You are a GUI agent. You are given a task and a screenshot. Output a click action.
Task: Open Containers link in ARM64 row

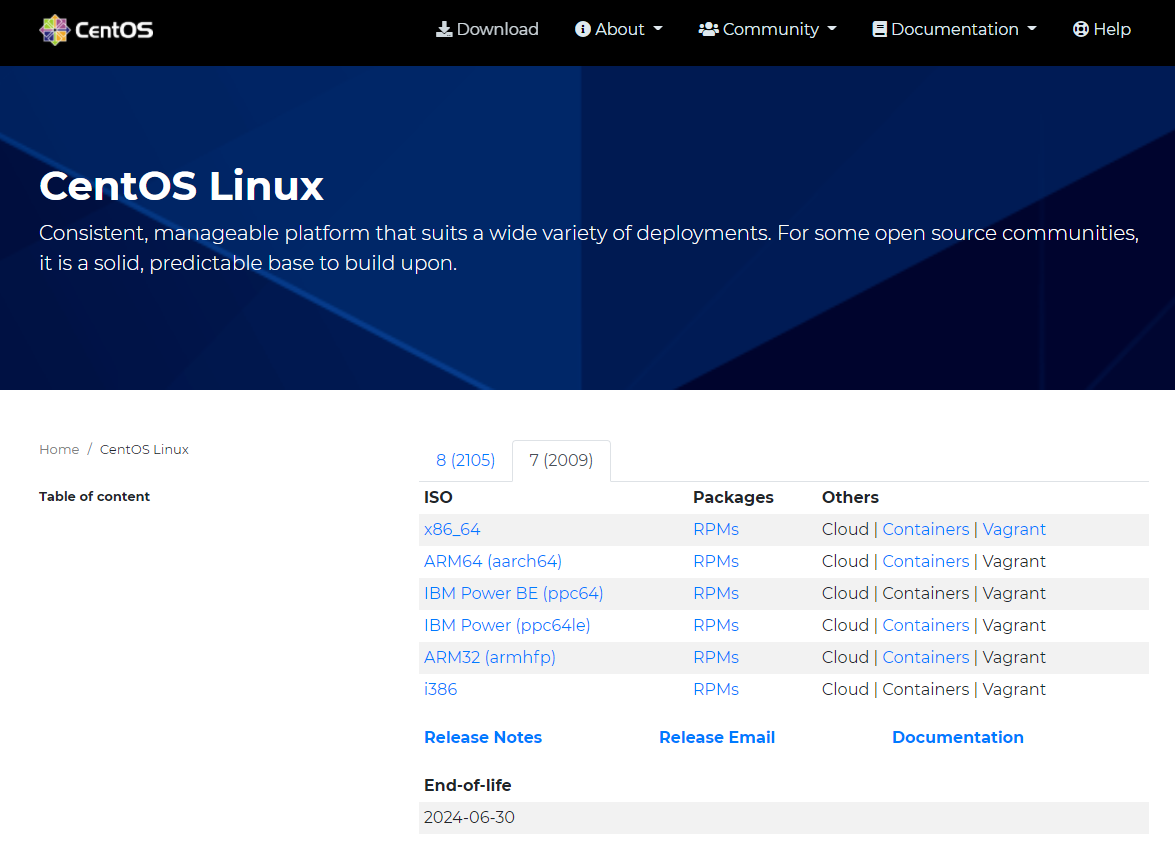pos(925,561)
